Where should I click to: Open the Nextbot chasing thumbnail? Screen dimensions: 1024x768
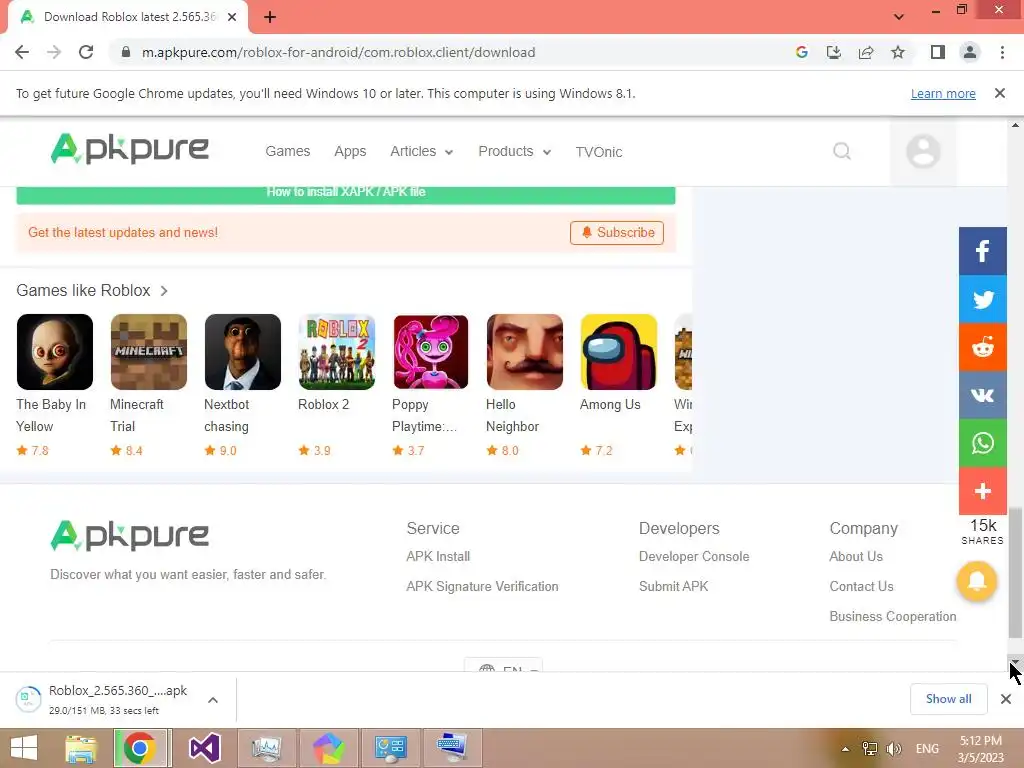point(243,352)
